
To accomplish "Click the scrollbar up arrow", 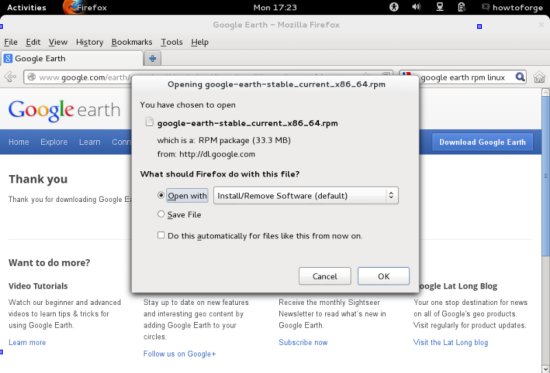I will tap(545, 92).
